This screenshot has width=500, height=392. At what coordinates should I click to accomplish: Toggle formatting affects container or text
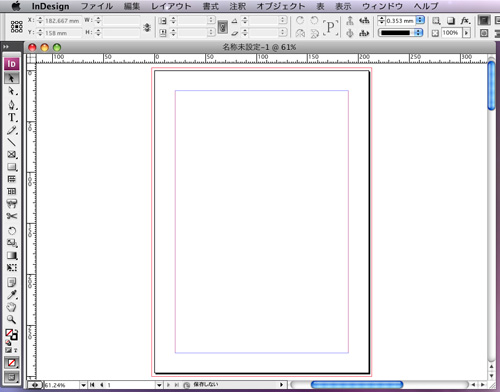point(11,350)
